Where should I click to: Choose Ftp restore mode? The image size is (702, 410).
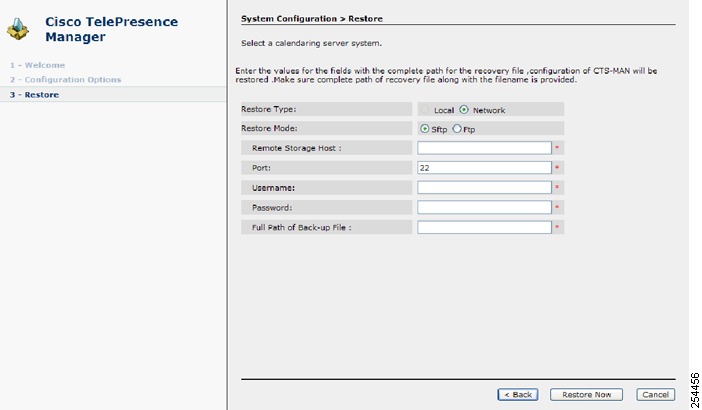[x=457, y=129]
